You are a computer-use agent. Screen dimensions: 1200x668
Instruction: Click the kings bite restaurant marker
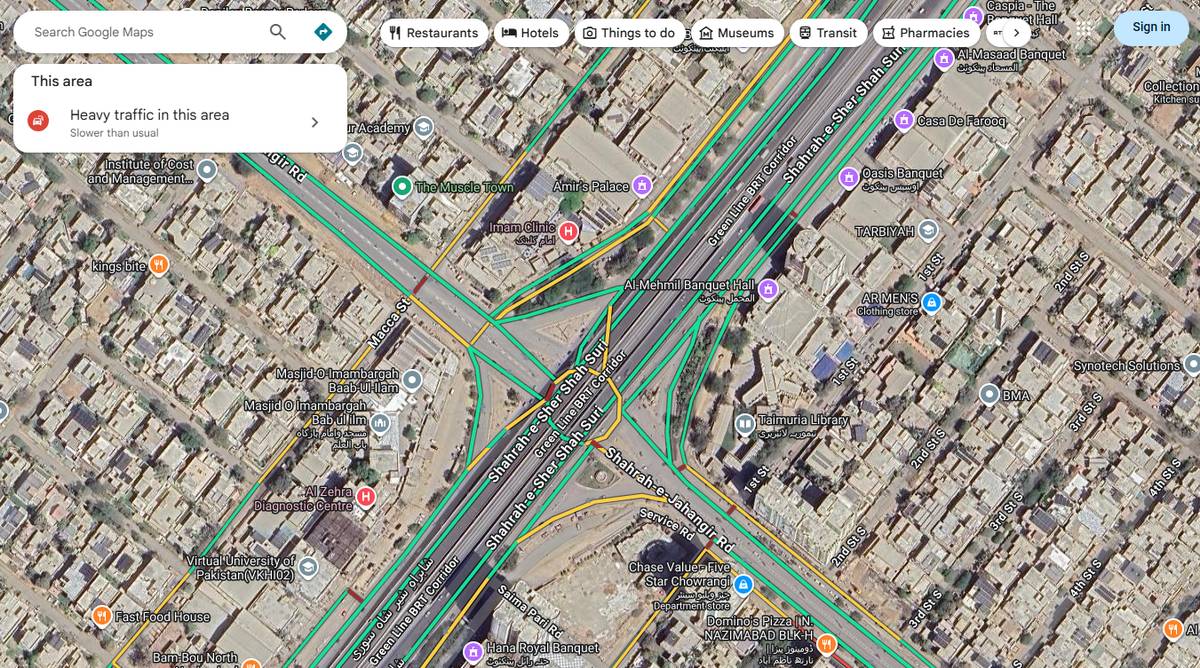[160, 265]
